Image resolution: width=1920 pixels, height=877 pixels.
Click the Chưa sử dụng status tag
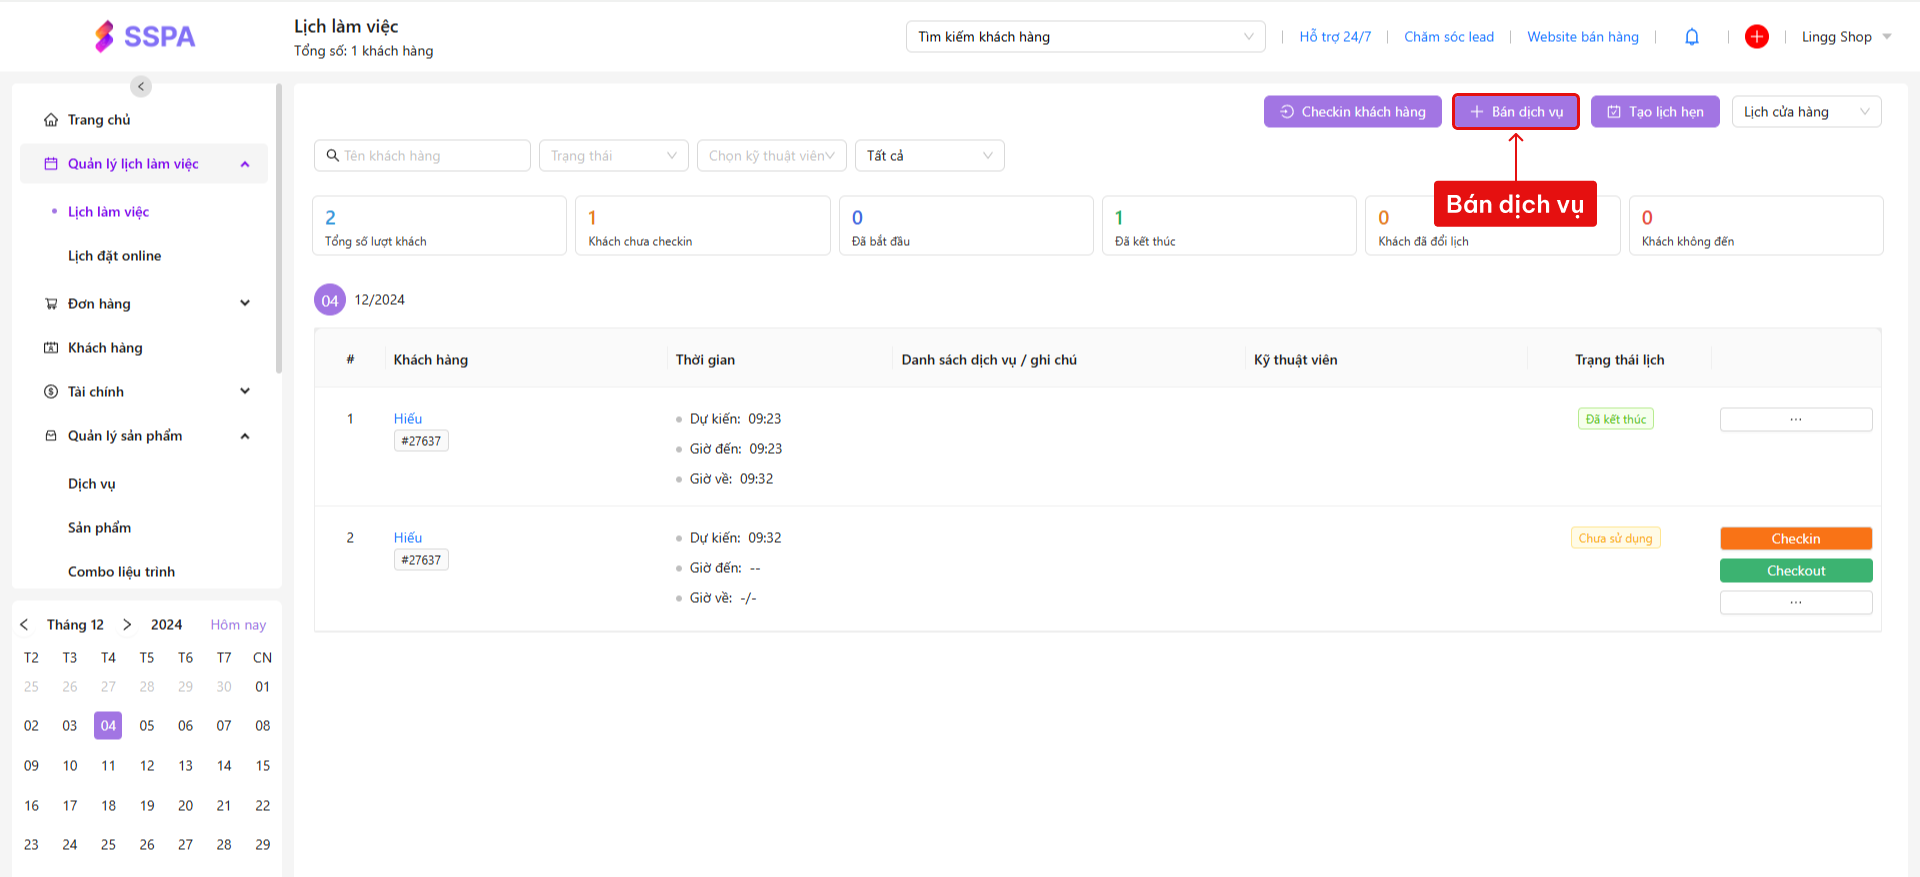(x=1616, y=539)
